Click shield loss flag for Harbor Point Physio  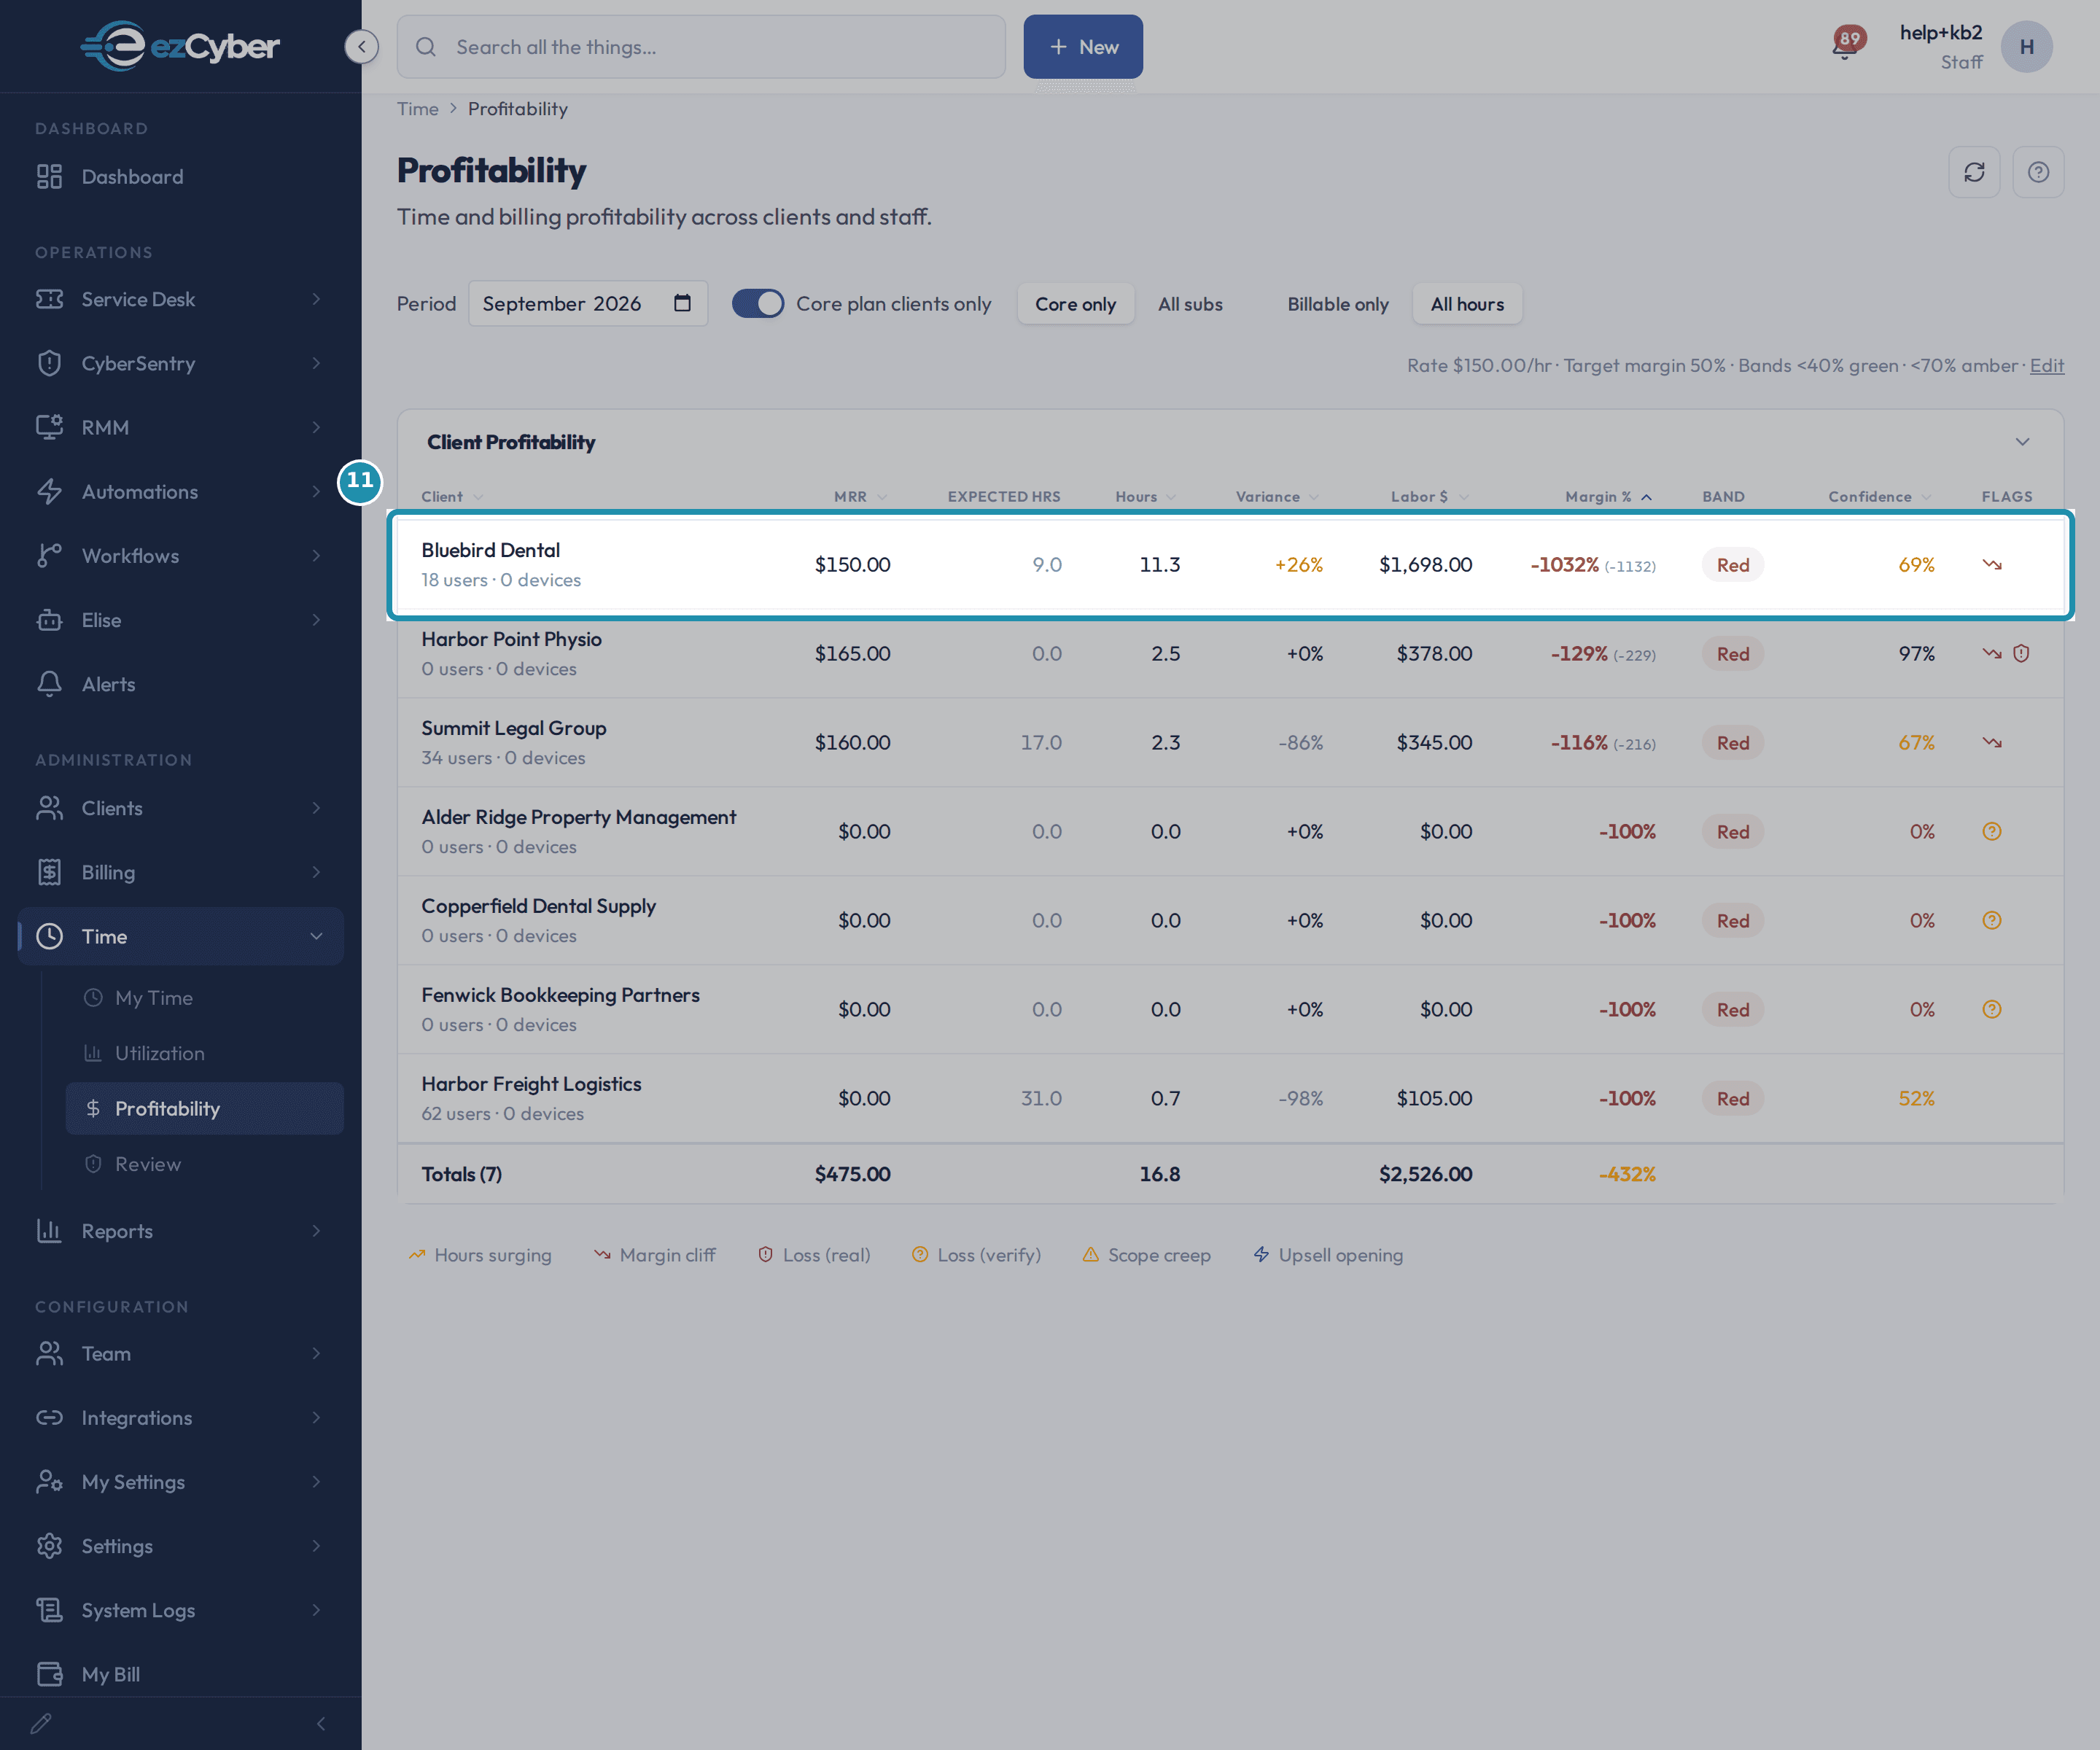(x=2021, y=654)
